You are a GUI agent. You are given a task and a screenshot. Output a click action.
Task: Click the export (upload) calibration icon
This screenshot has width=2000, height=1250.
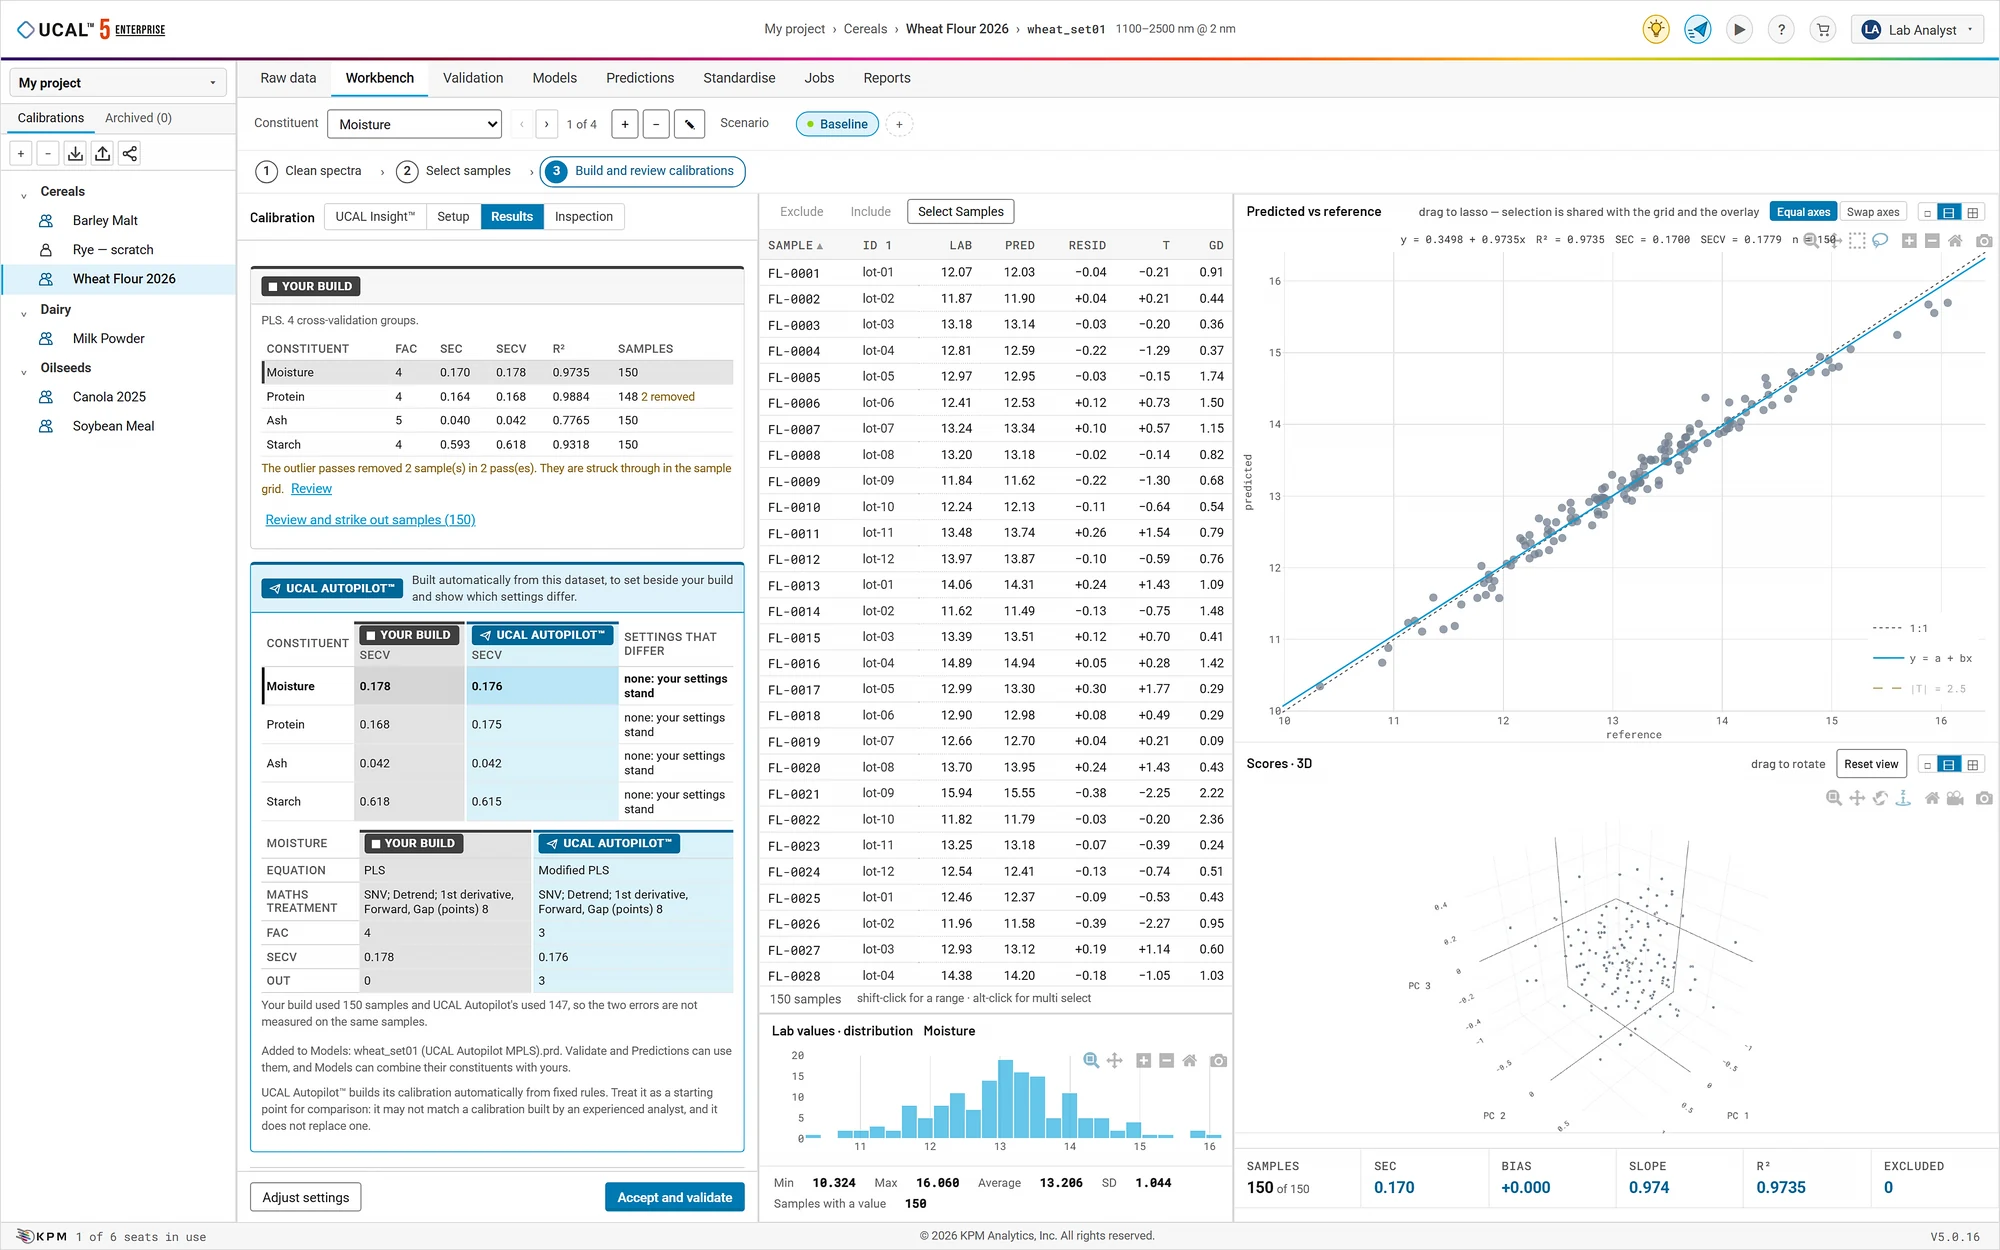pyautogui.click(x=102, y=153)
